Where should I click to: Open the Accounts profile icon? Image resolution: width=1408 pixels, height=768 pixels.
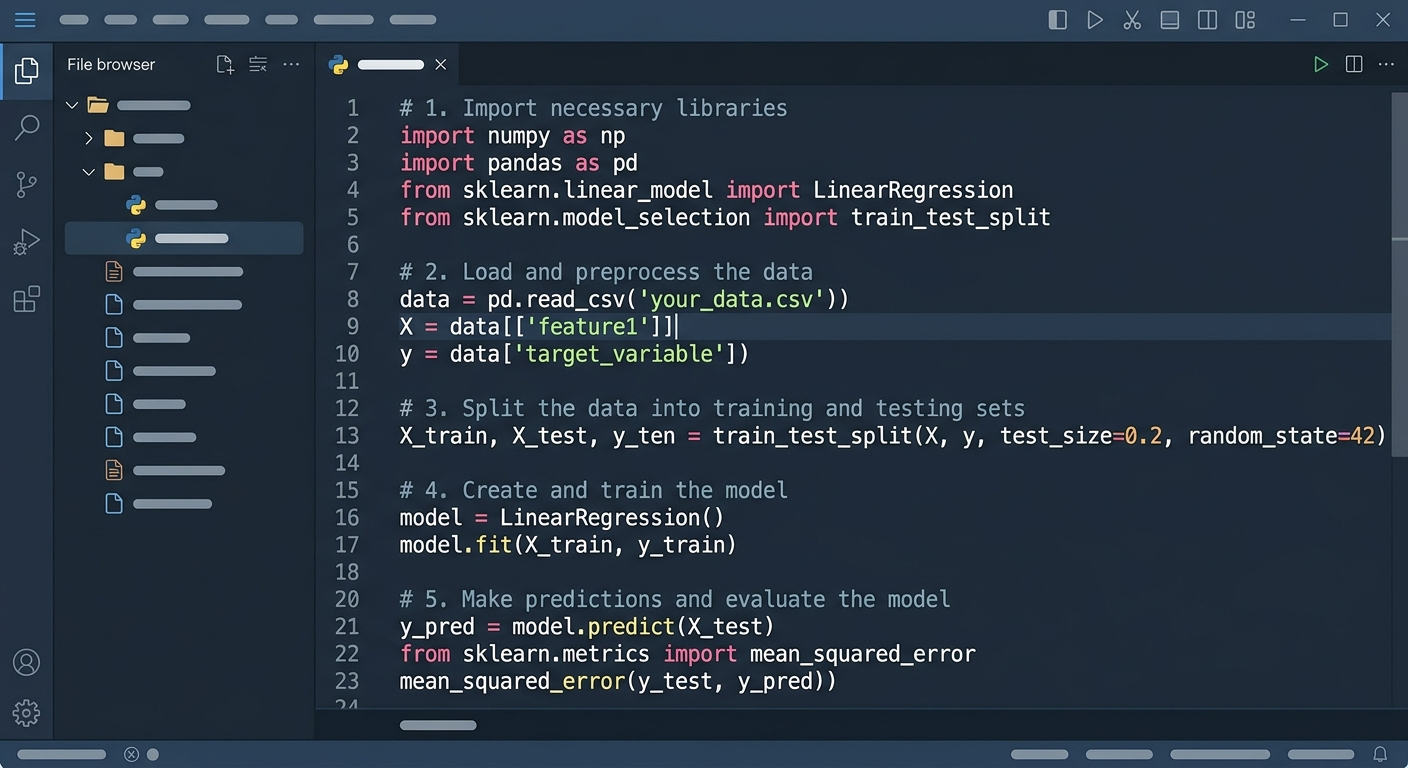(27, 662)
